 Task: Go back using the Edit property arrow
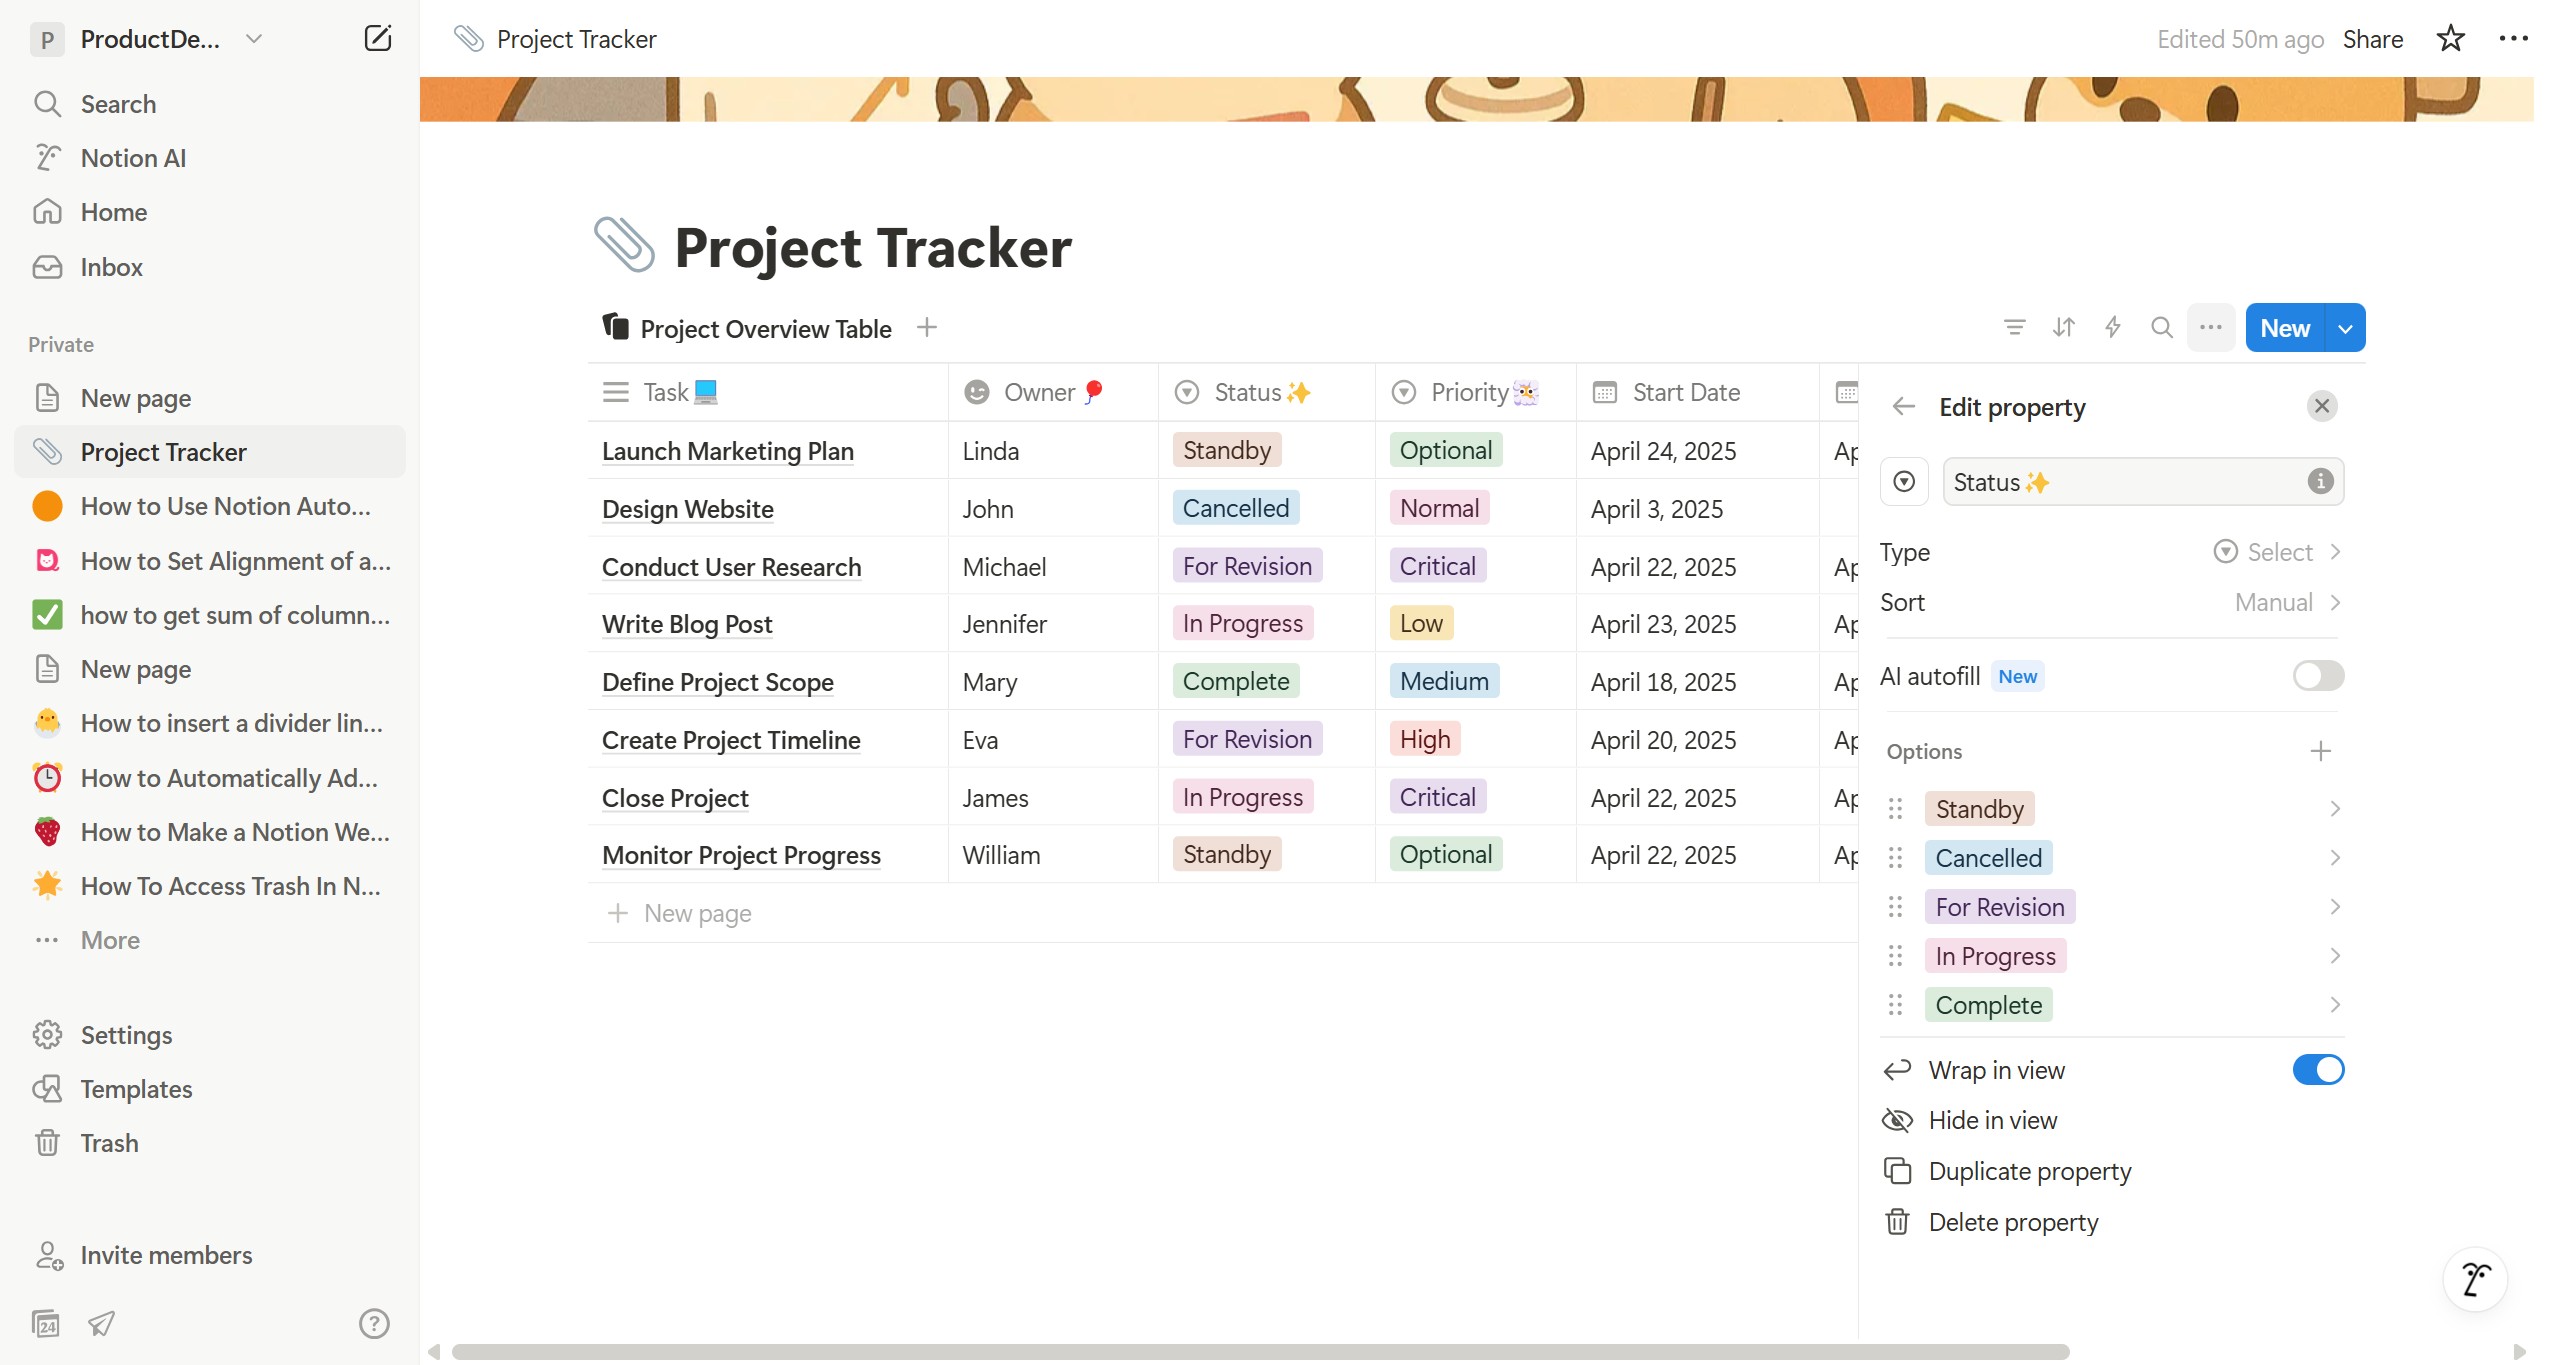pyautogui.click(x=1903, y=406)
